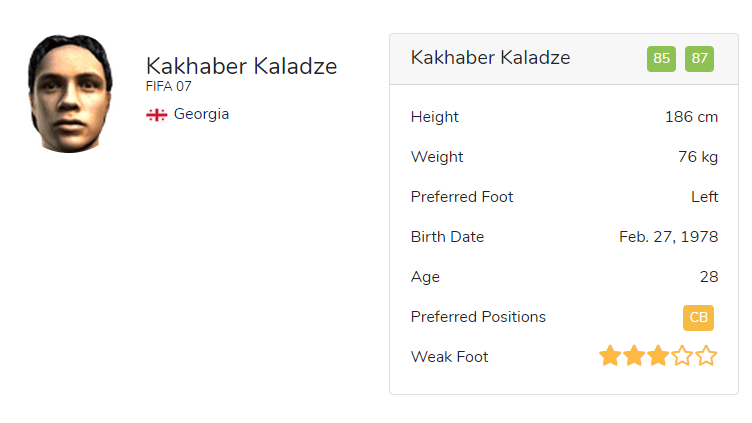Open the Georgia nationality link

tap(201, 114)
